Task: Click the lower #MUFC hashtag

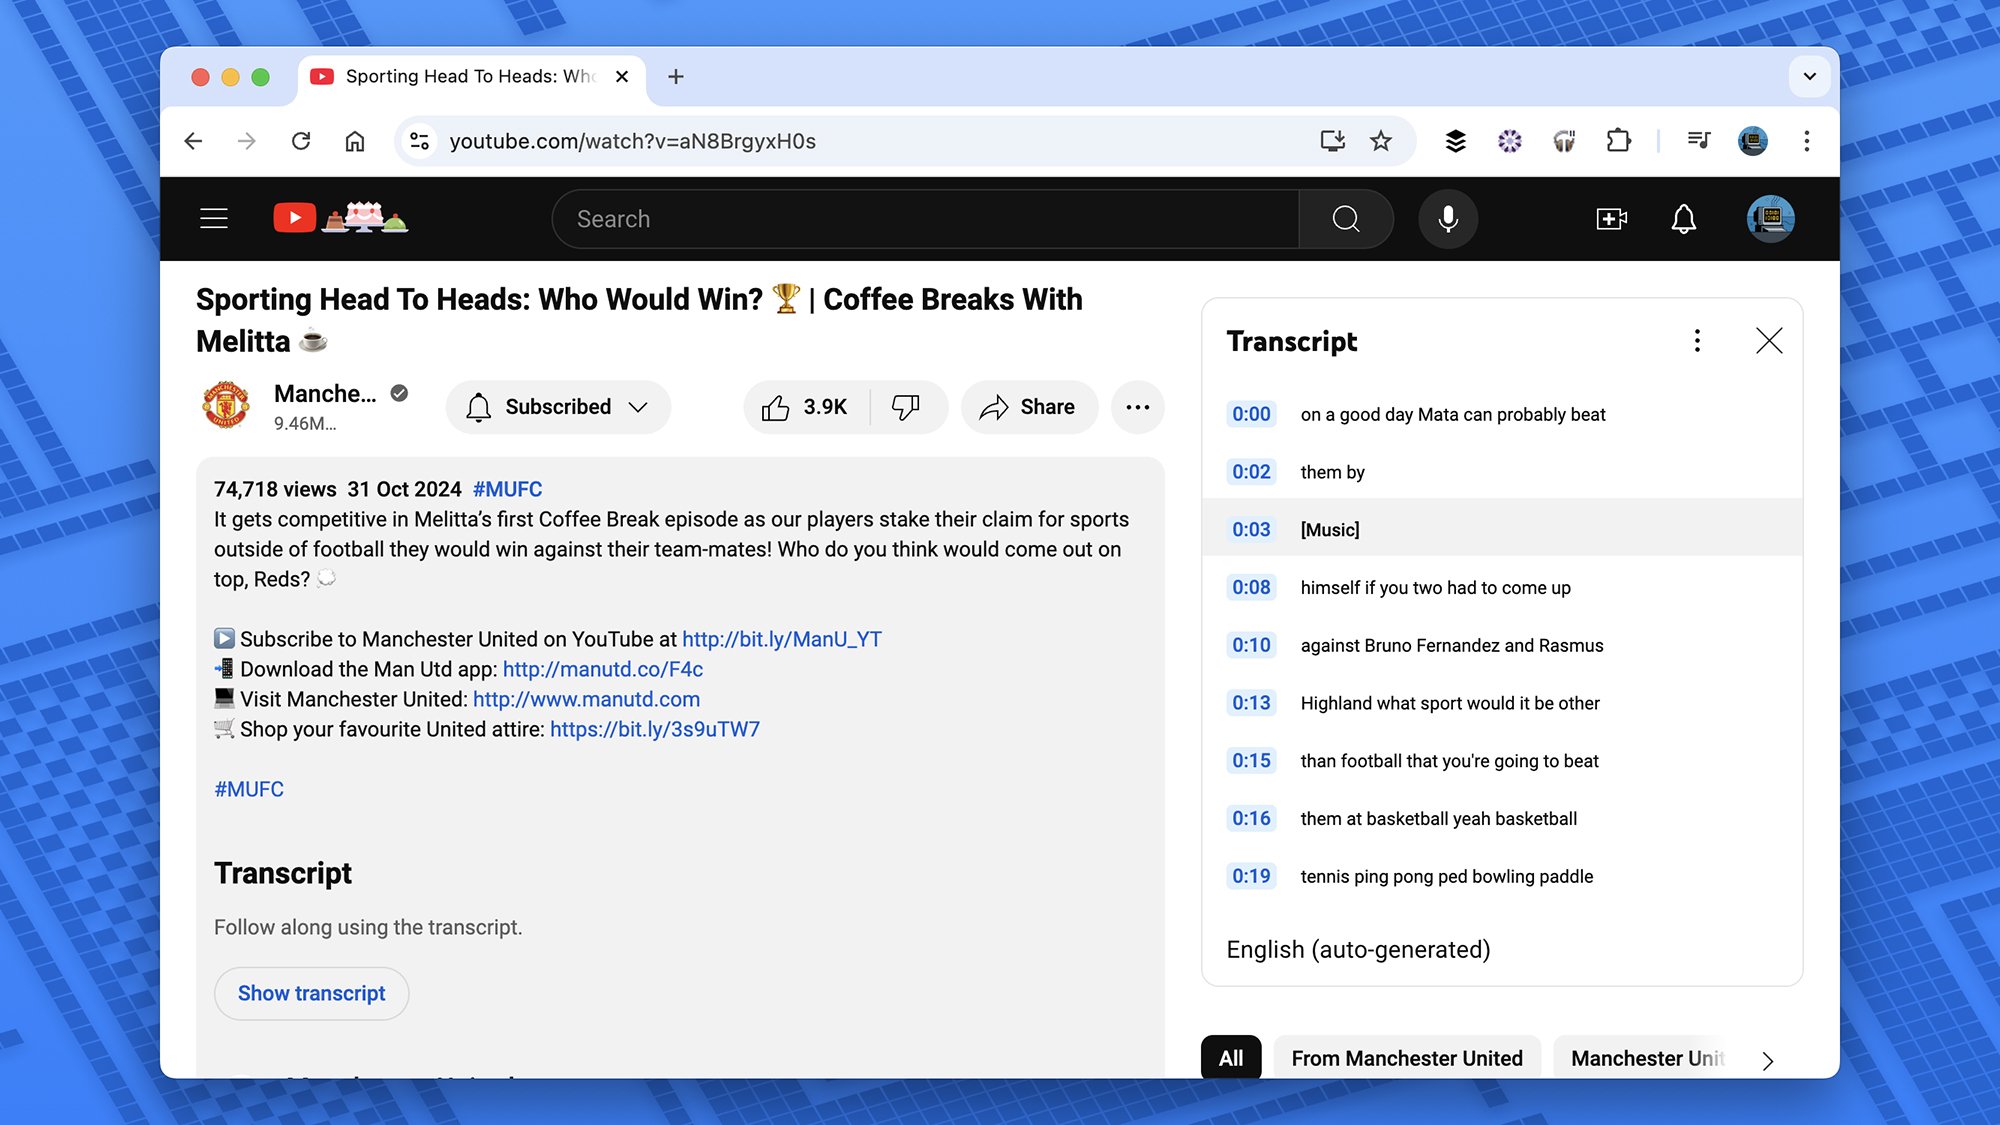Action: pyautogui.click(x=249, y=789)
